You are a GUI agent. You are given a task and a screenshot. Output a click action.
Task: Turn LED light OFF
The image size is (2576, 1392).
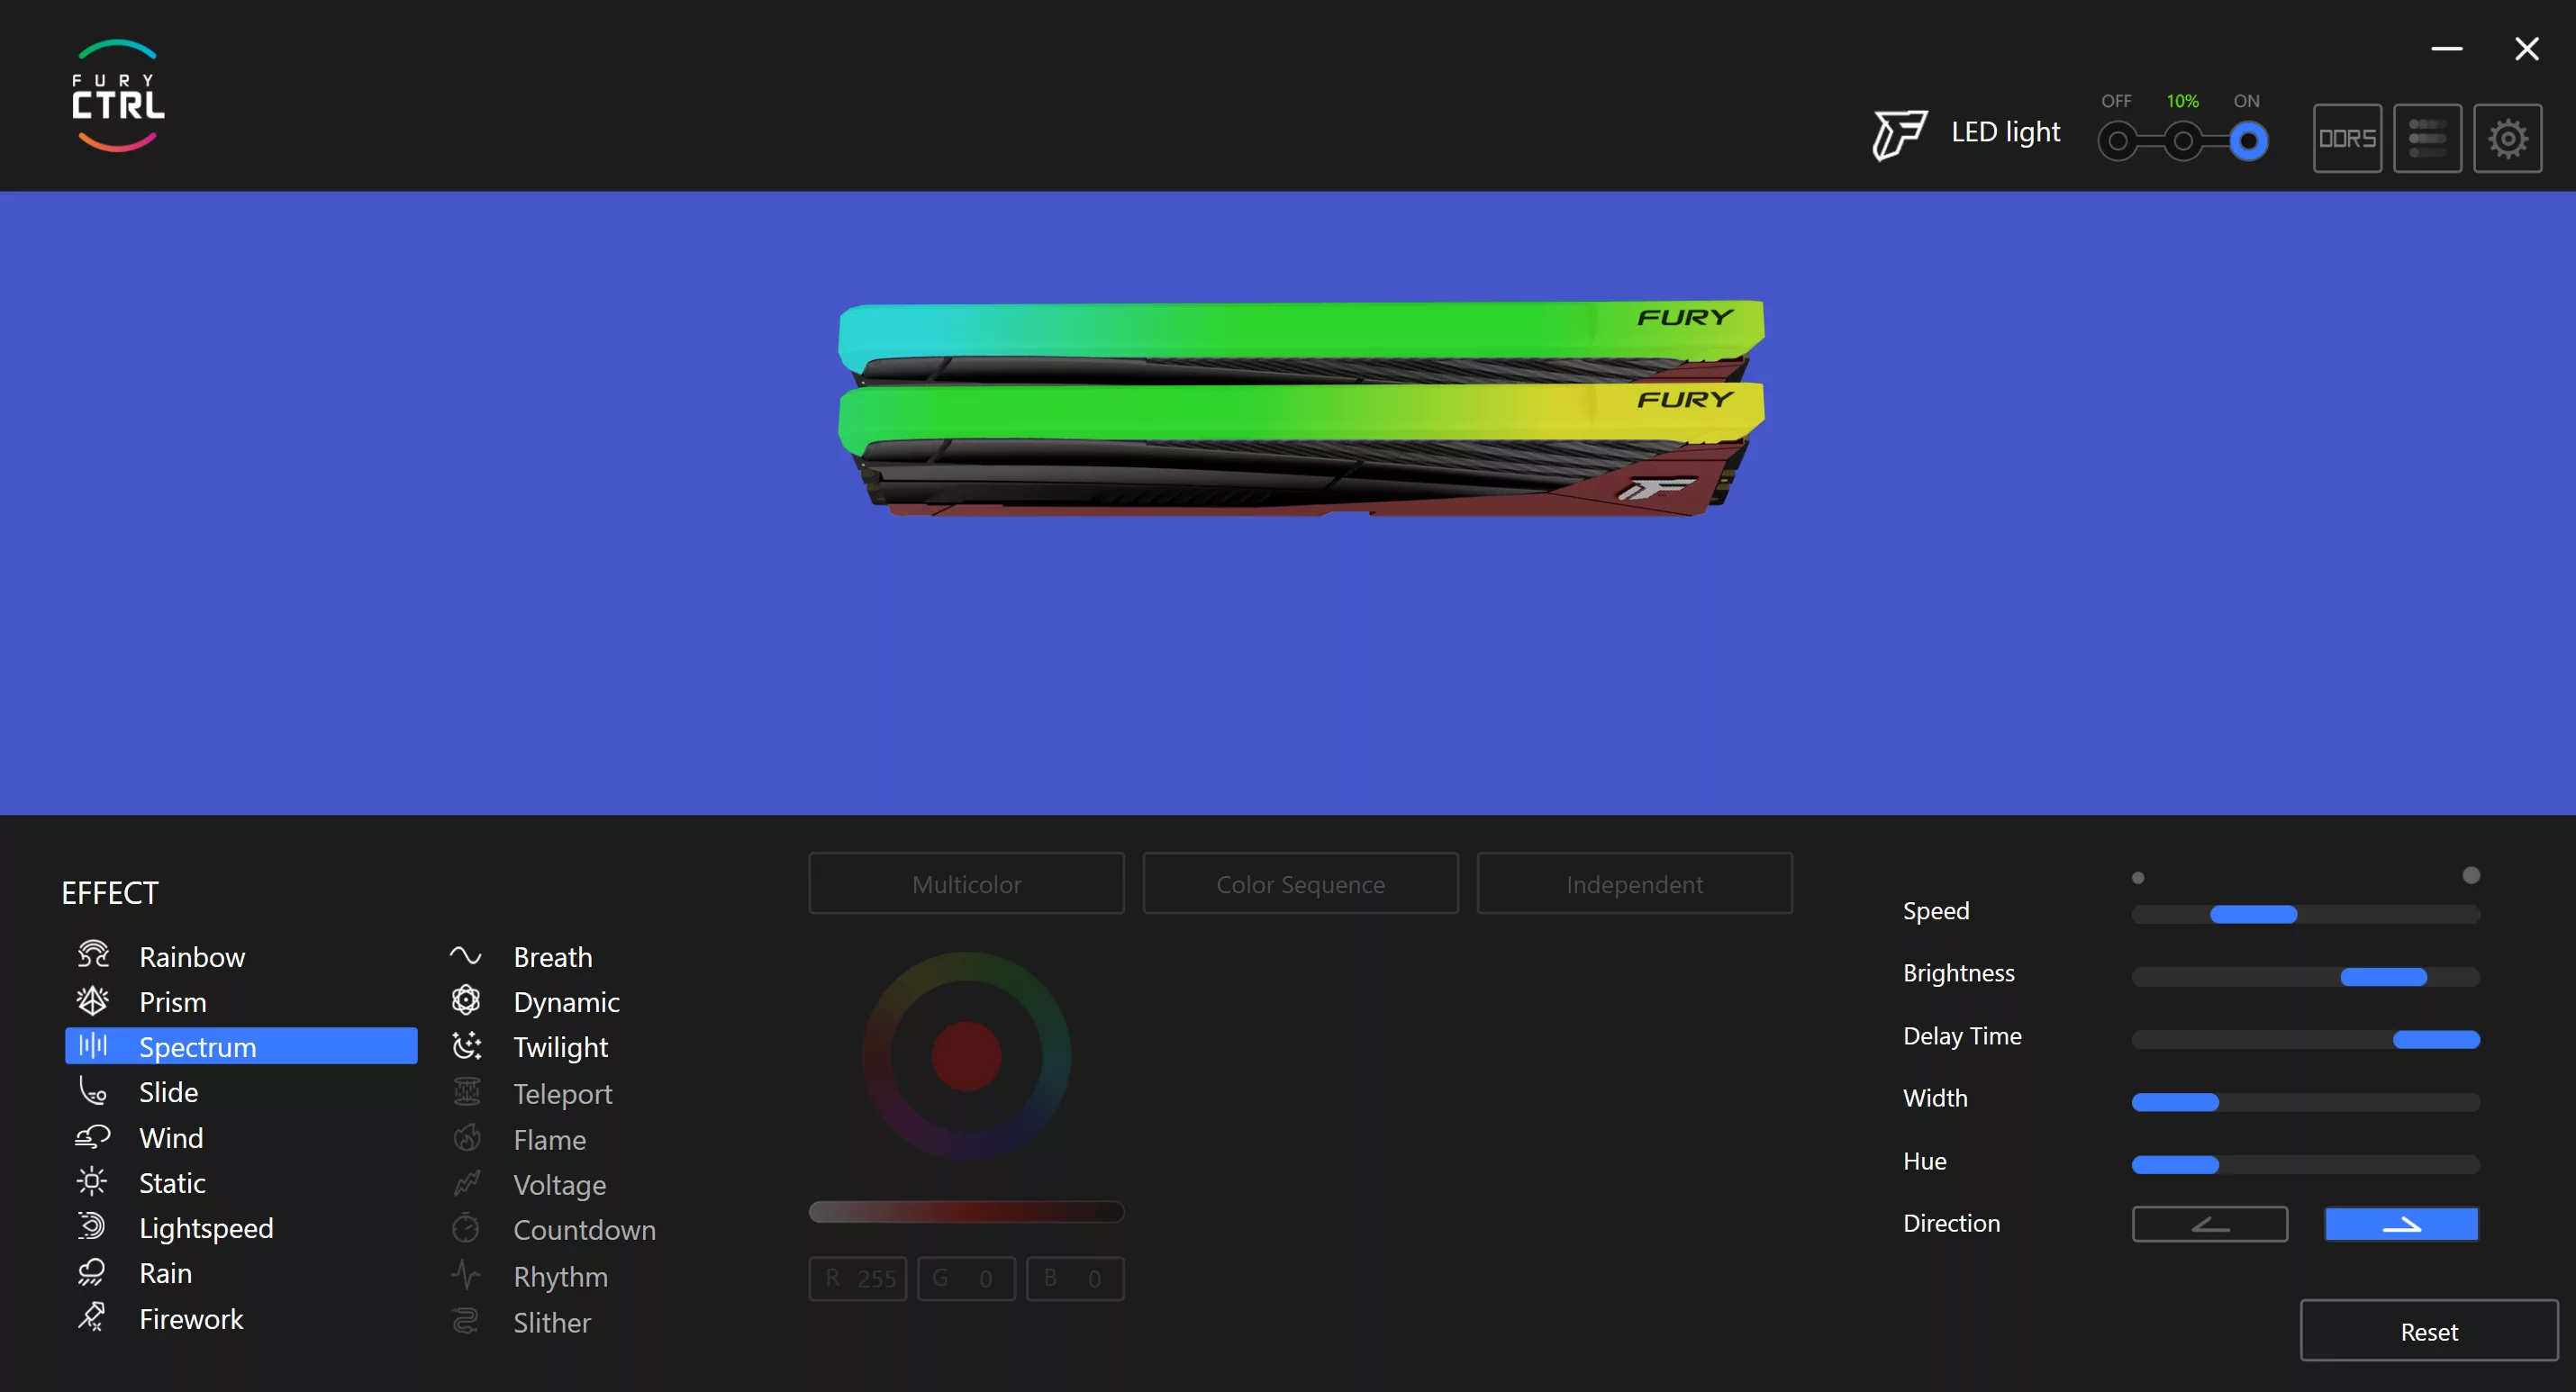(x=2117, y=141)
